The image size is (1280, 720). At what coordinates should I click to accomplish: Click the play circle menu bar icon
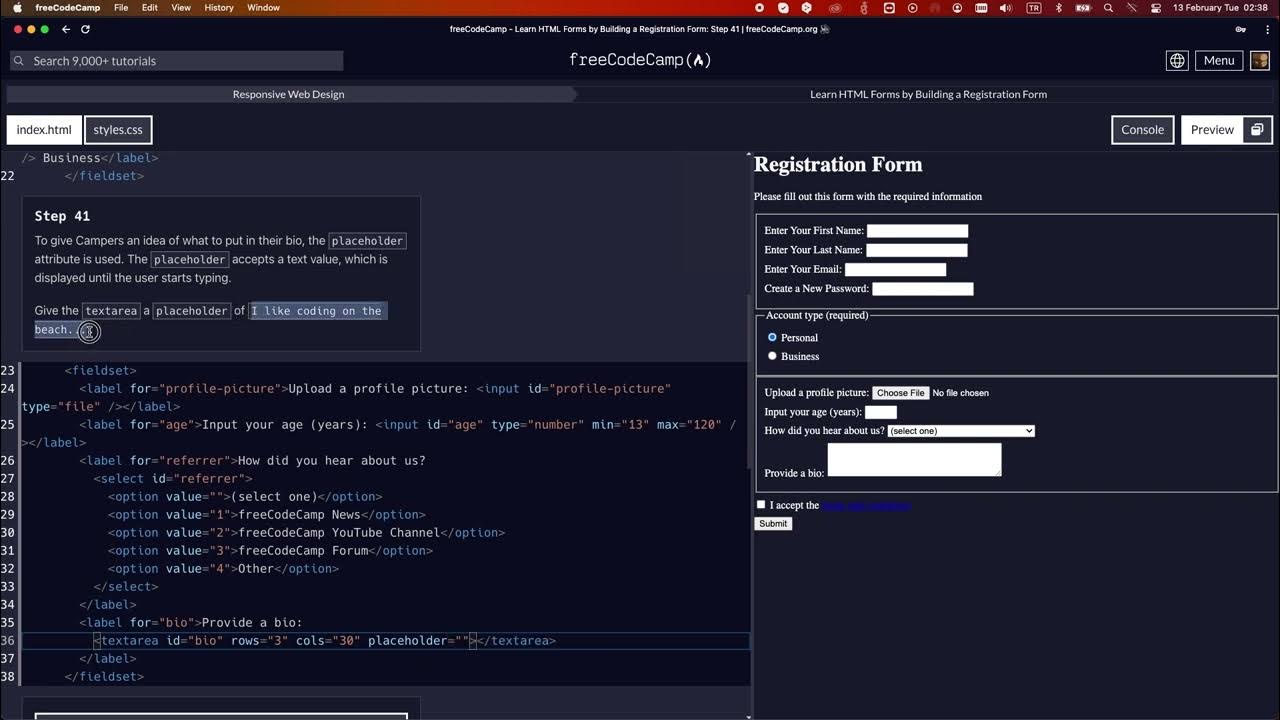click(x=912, y=7)
